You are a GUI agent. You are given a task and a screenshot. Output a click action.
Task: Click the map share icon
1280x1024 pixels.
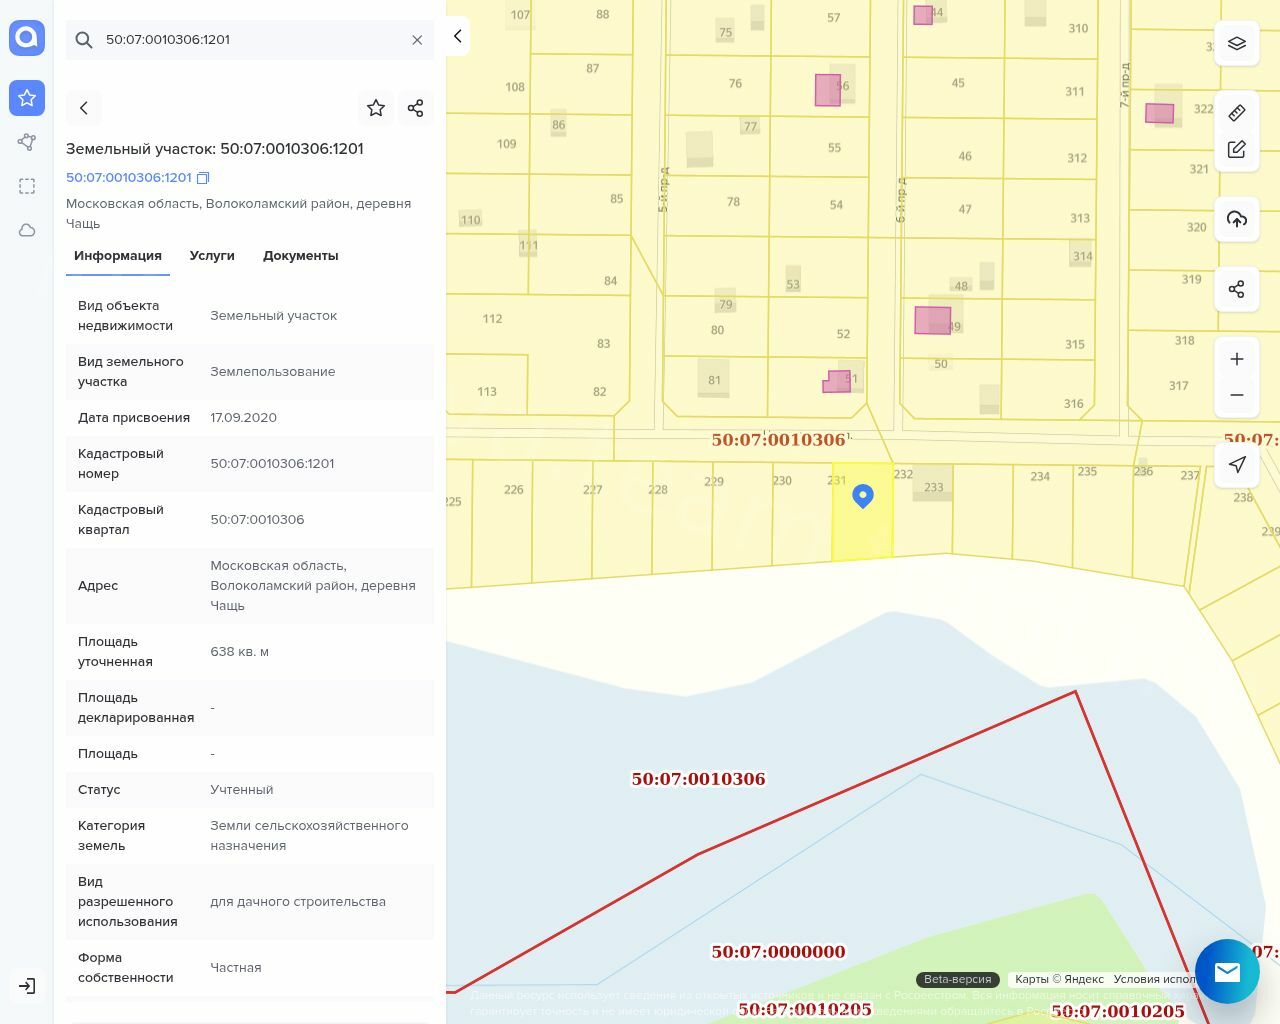[1237, 289]
